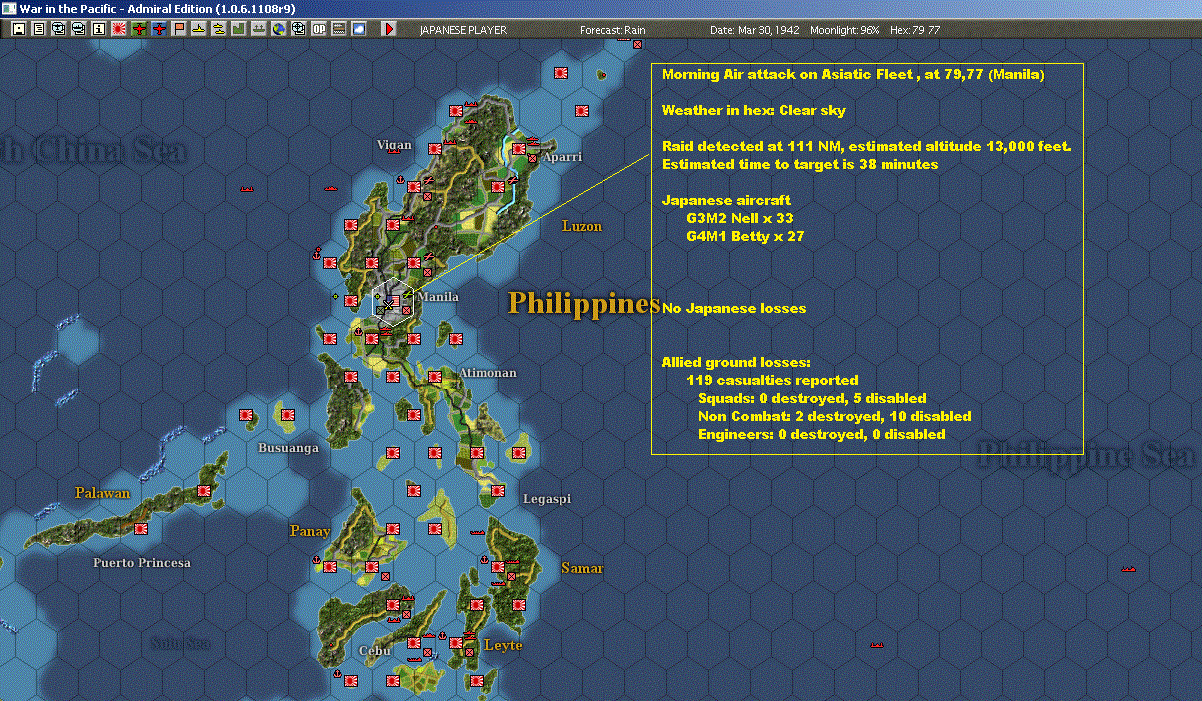Viewport: 1202px width, 701px height.
Task: Select the highlighted Manila hex
Action: (x=393, y=302)
